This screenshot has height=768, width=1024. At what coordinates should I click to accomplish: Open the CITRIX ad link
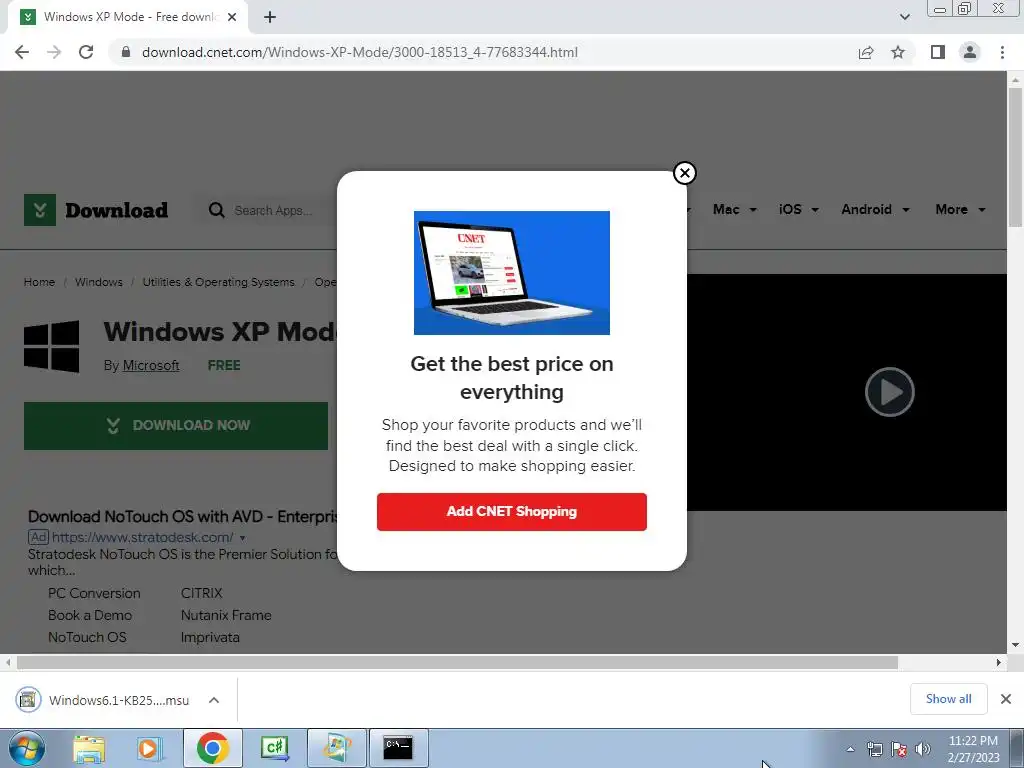[x=202, y=593]
